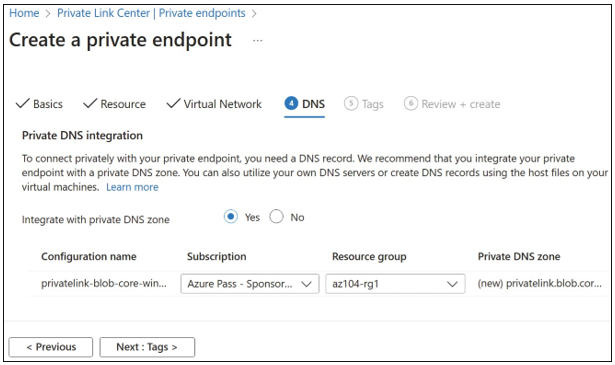Viewport: 615px width, 365px height.
Task: Open the ellipsis menu beside the page title
Action: pos(257,40)
